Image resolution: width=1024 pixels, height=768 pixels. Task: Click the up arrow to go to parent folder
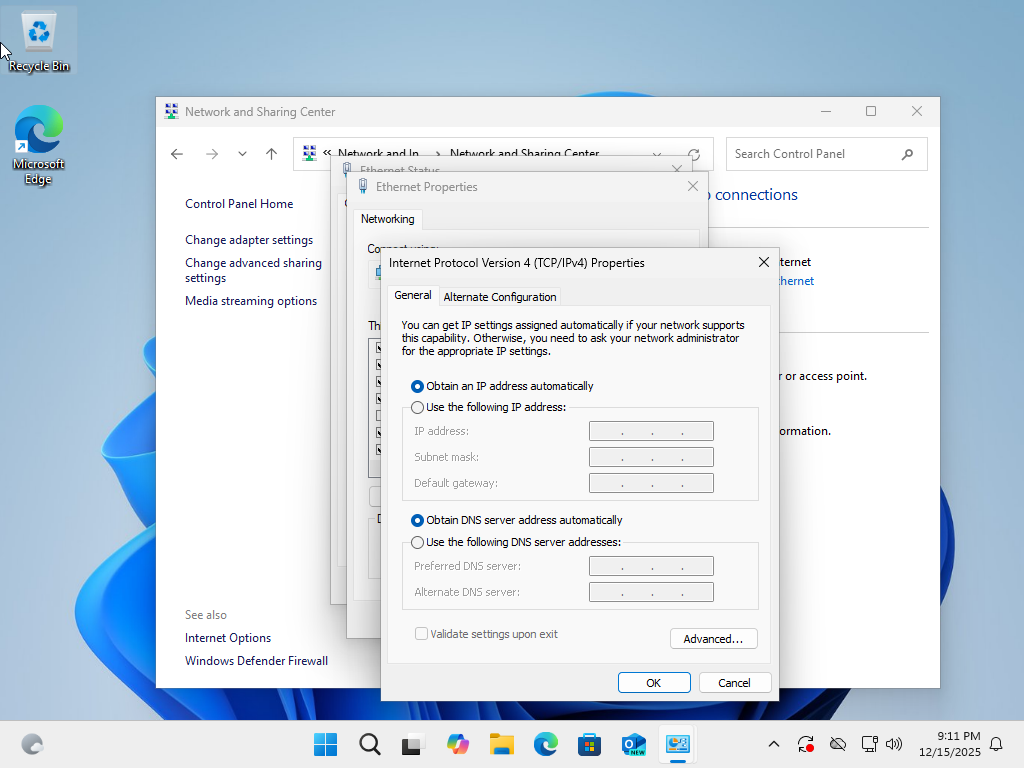pos(271,154)
